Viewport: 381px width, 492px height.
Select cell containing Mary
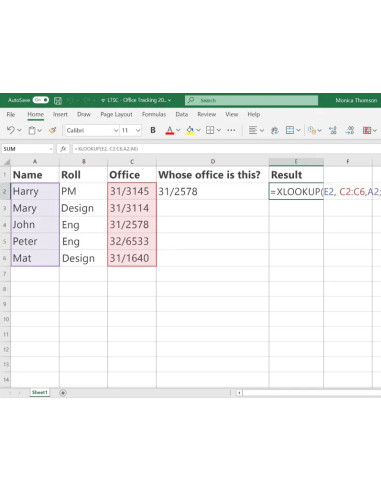pyautogui.click(x=35, y=208)
